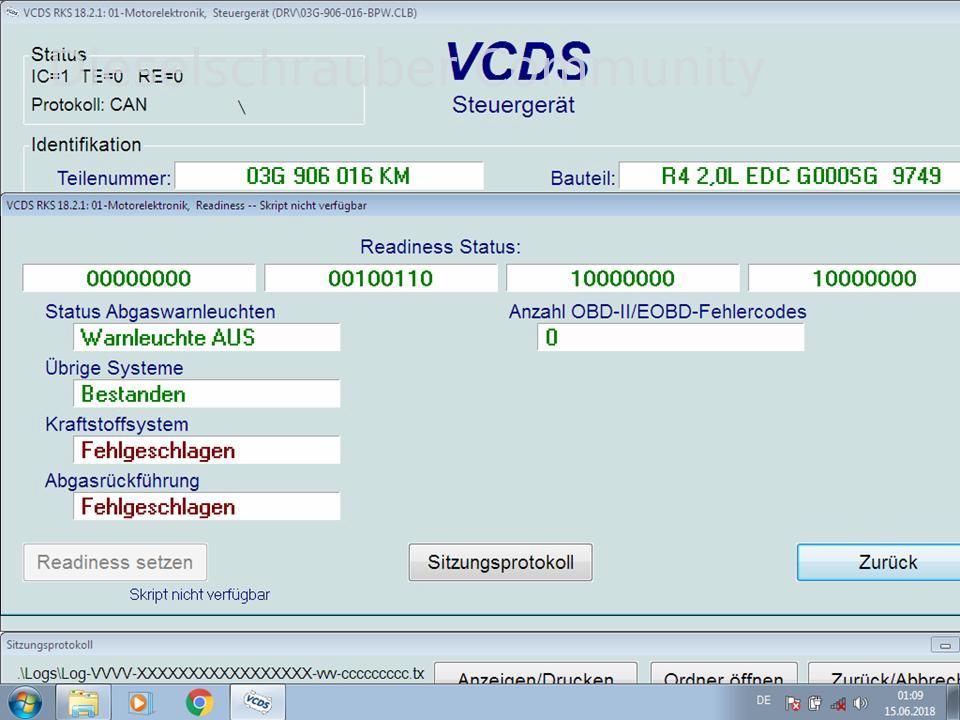Click the Teilenummer label
Screen dimensions: 960x720
pos(114,178)
